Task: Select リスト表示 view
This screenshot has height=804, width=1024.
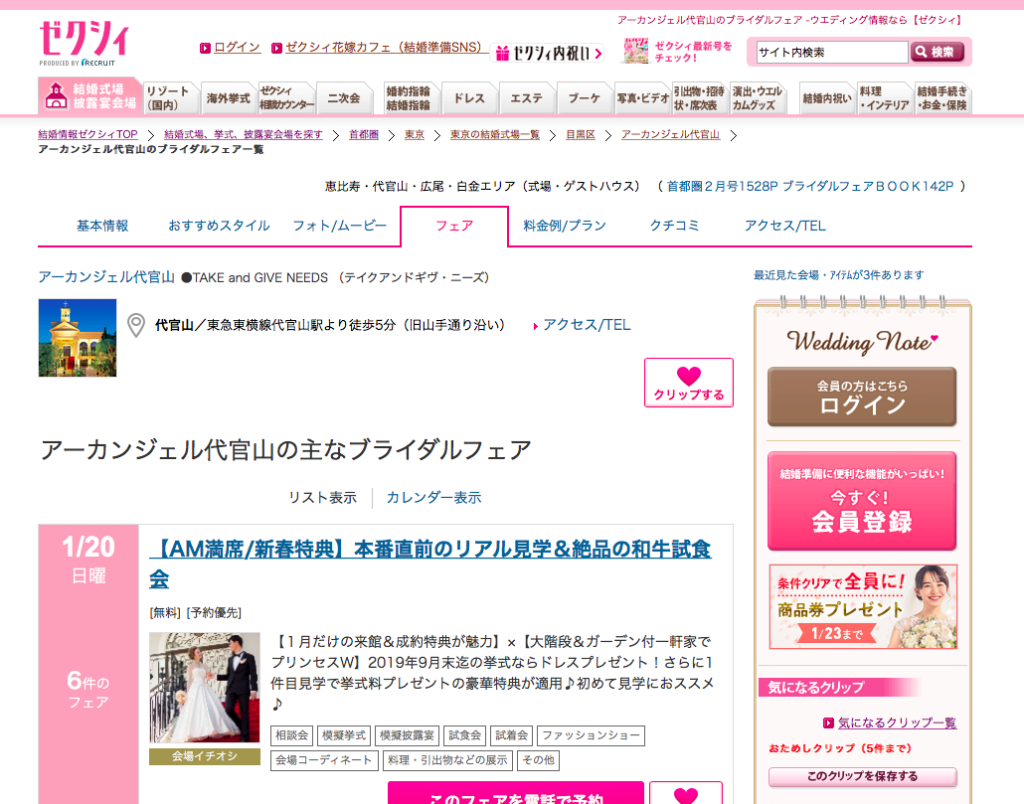Action: click(323, 498)
